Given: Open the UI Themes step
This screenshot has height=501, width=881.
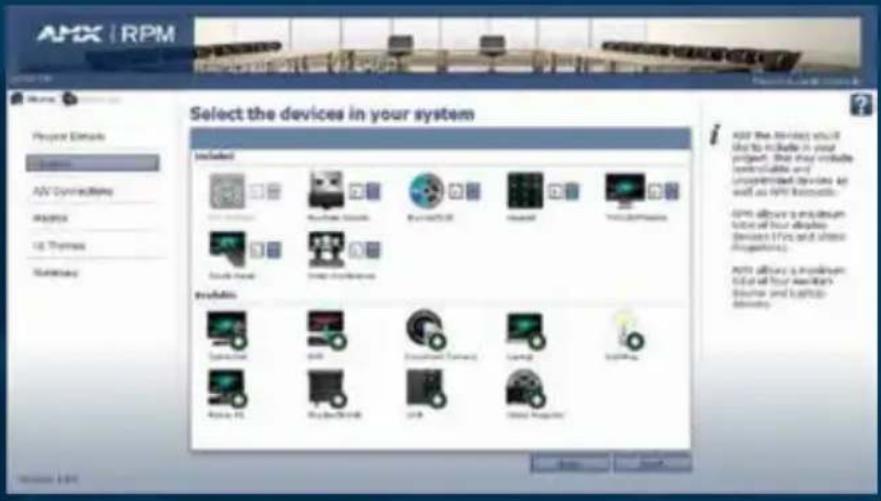Looking at the screenshot, I should coord(59,245).
